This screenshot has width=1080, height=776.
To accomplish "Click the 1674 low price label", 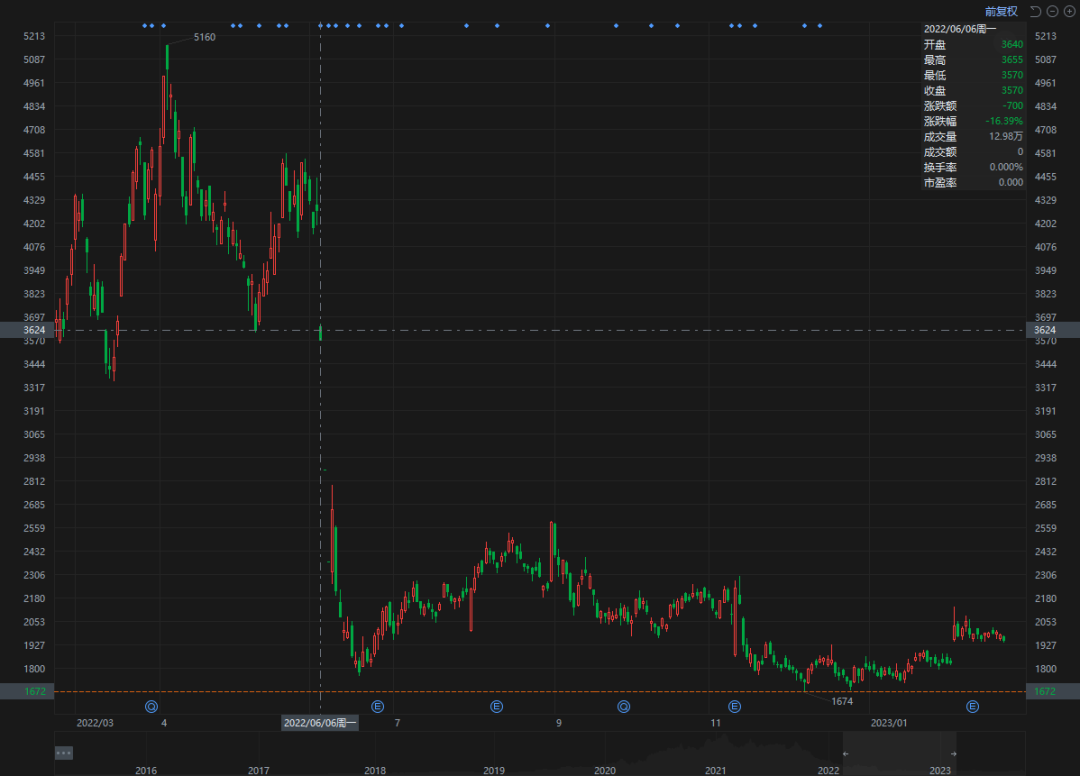I will pyautogui.click(x=842, y=701).
